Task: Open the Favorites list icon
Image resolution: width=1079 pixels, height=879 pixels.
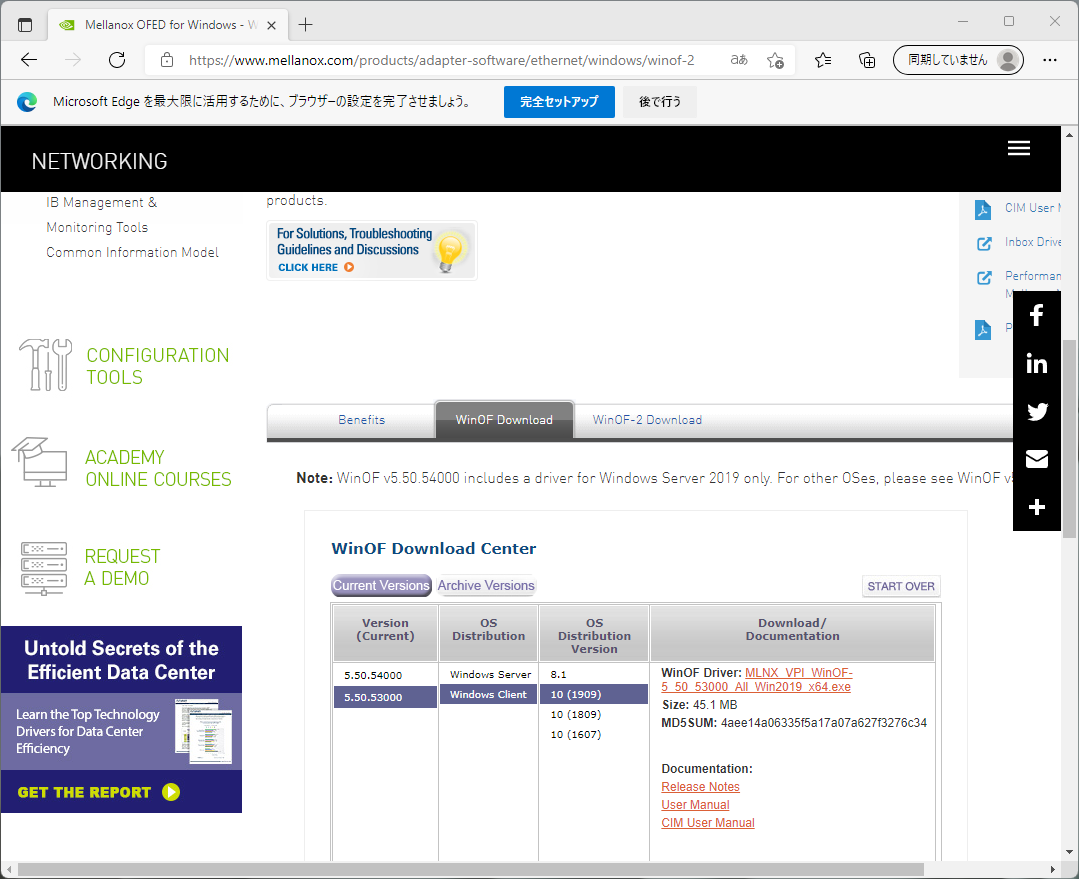Action: (x=823, y=60)
